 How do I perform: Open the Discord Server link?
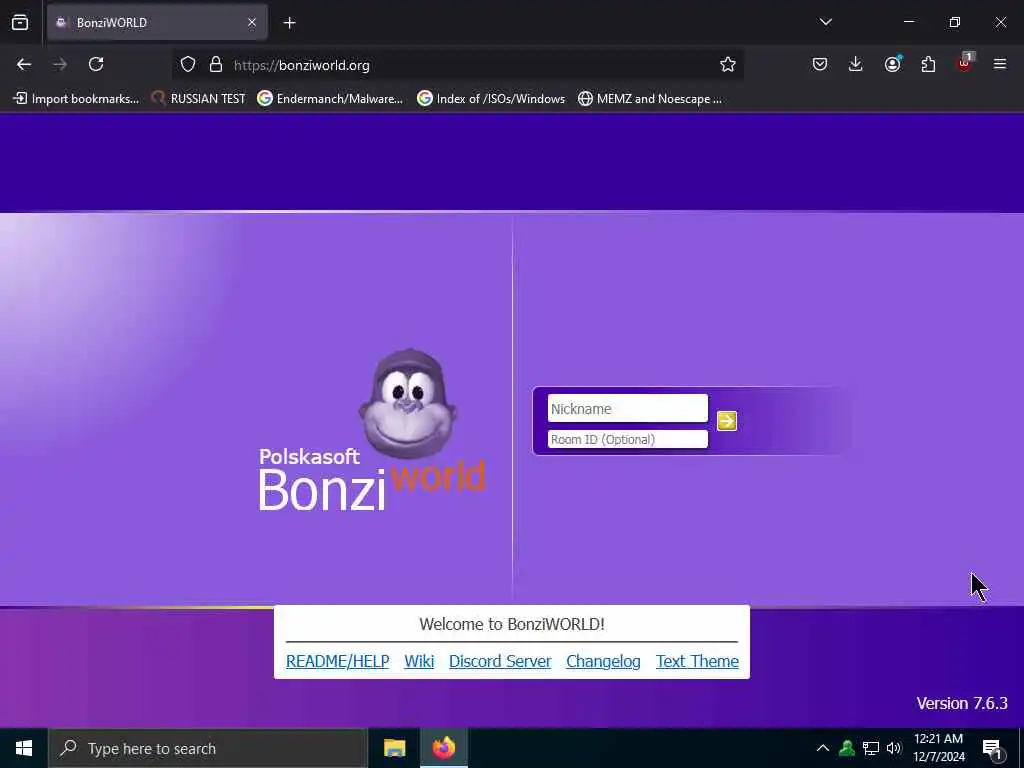[500, 661]
